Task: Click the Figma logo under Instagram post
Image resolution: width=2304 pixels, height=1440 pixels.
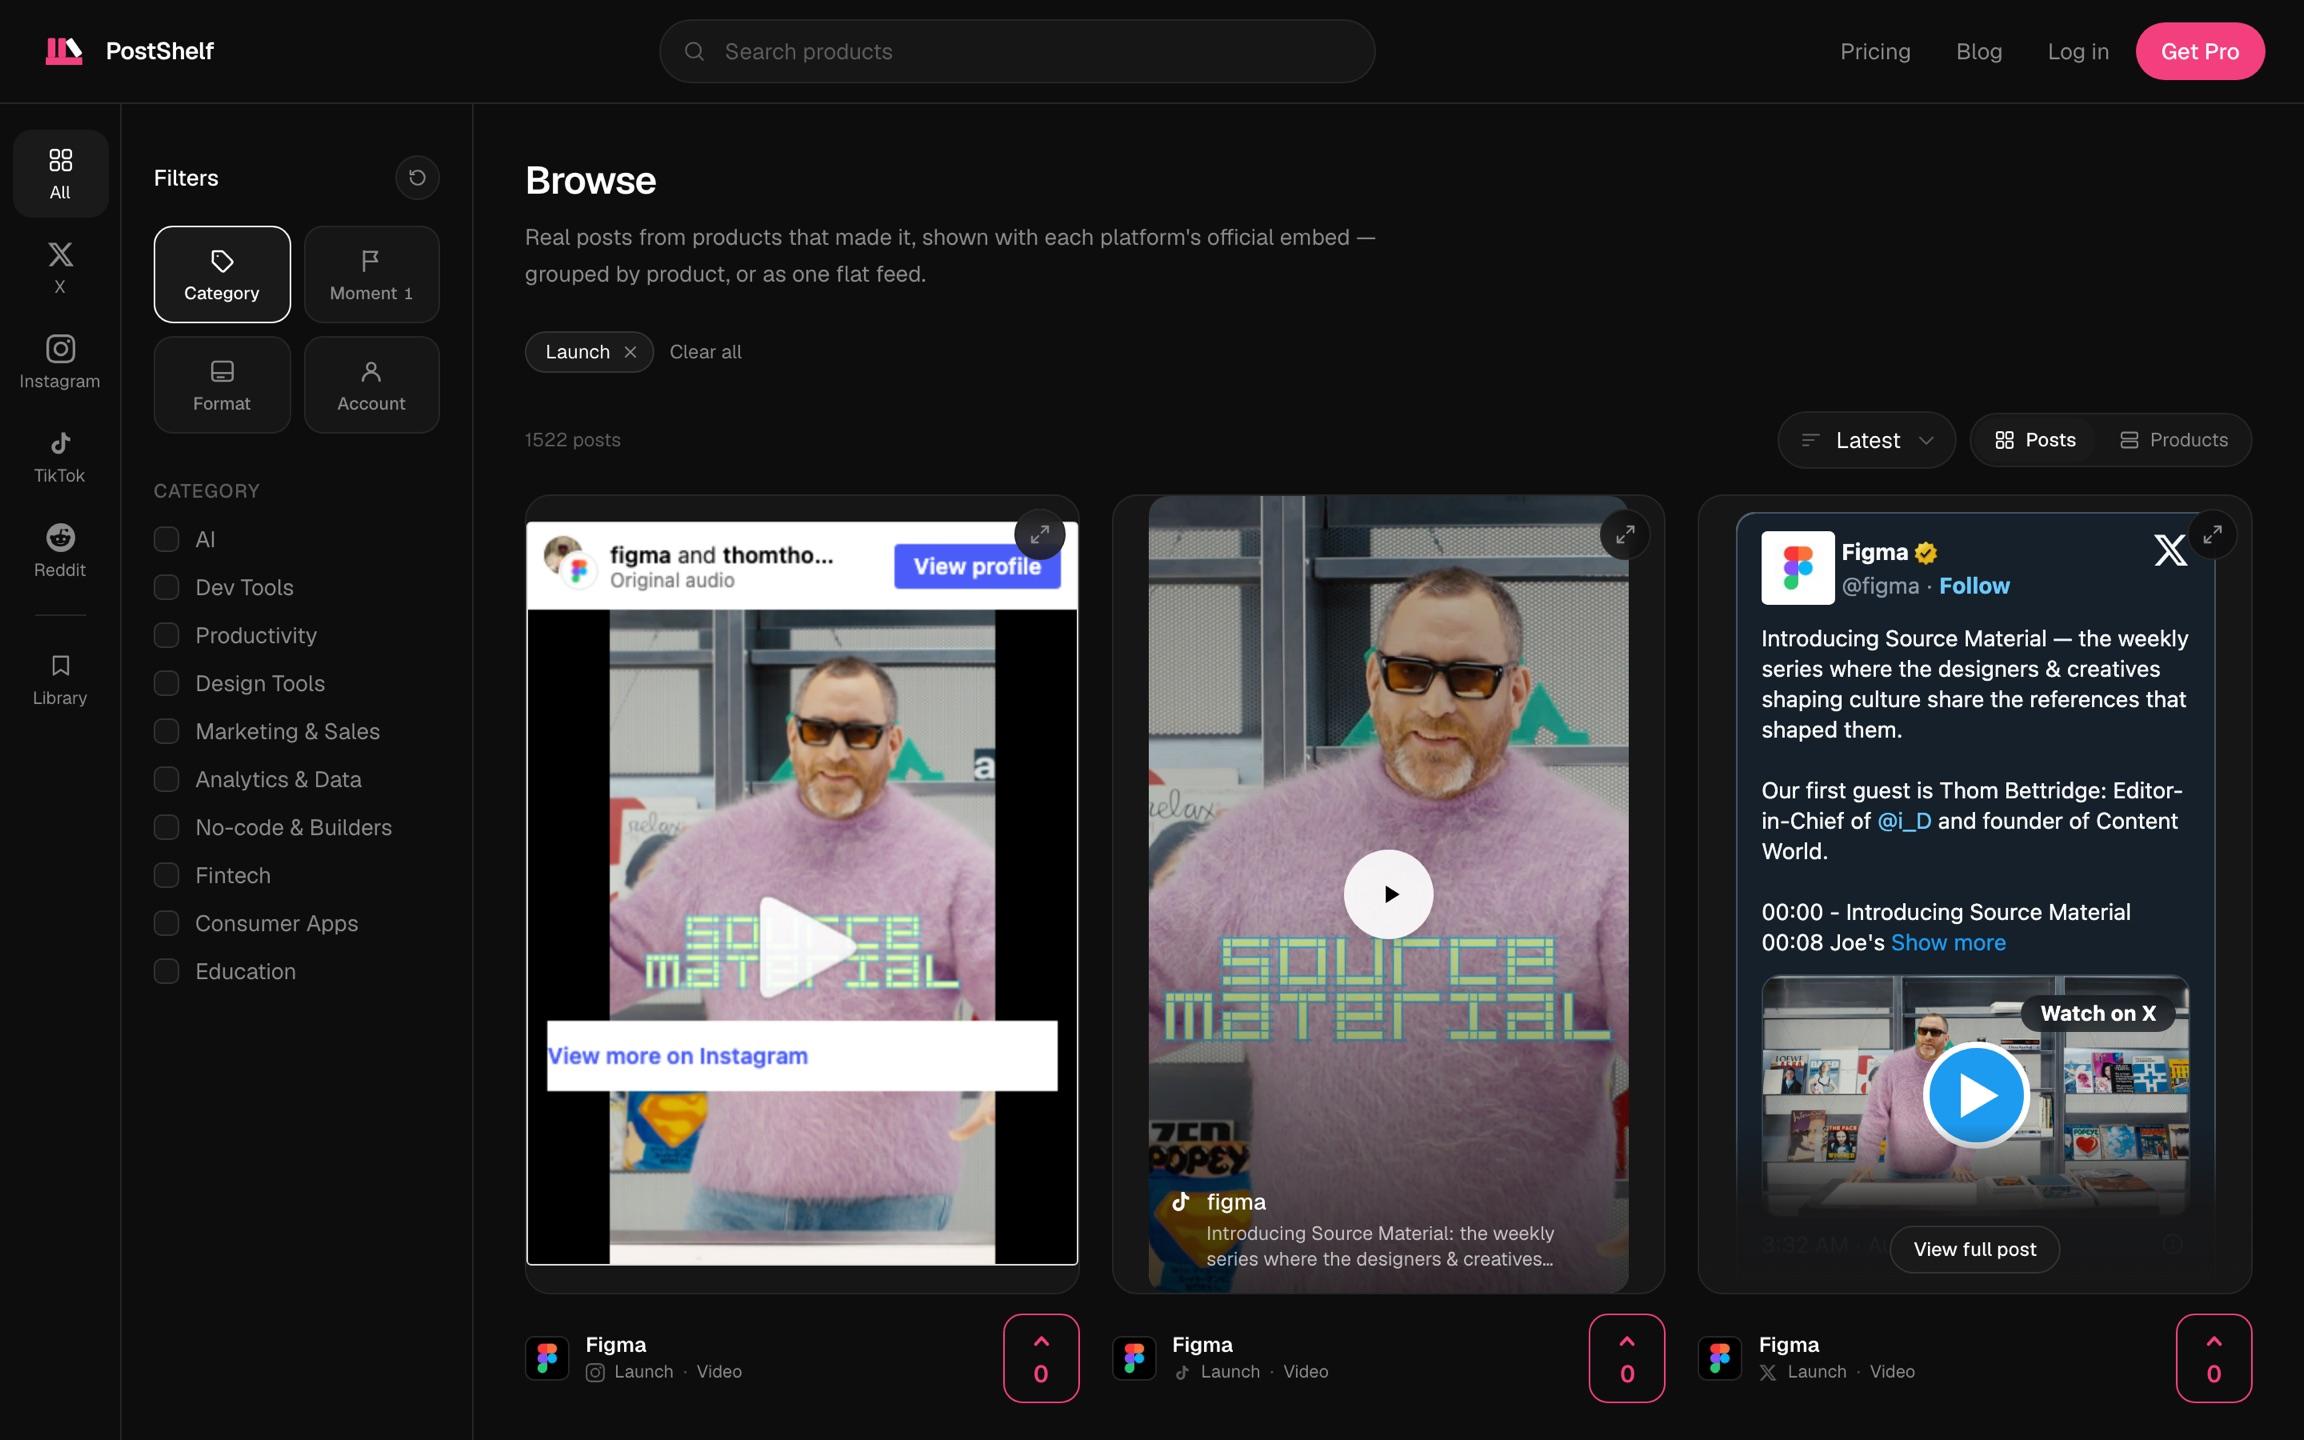Action: tap(547, 1358)
